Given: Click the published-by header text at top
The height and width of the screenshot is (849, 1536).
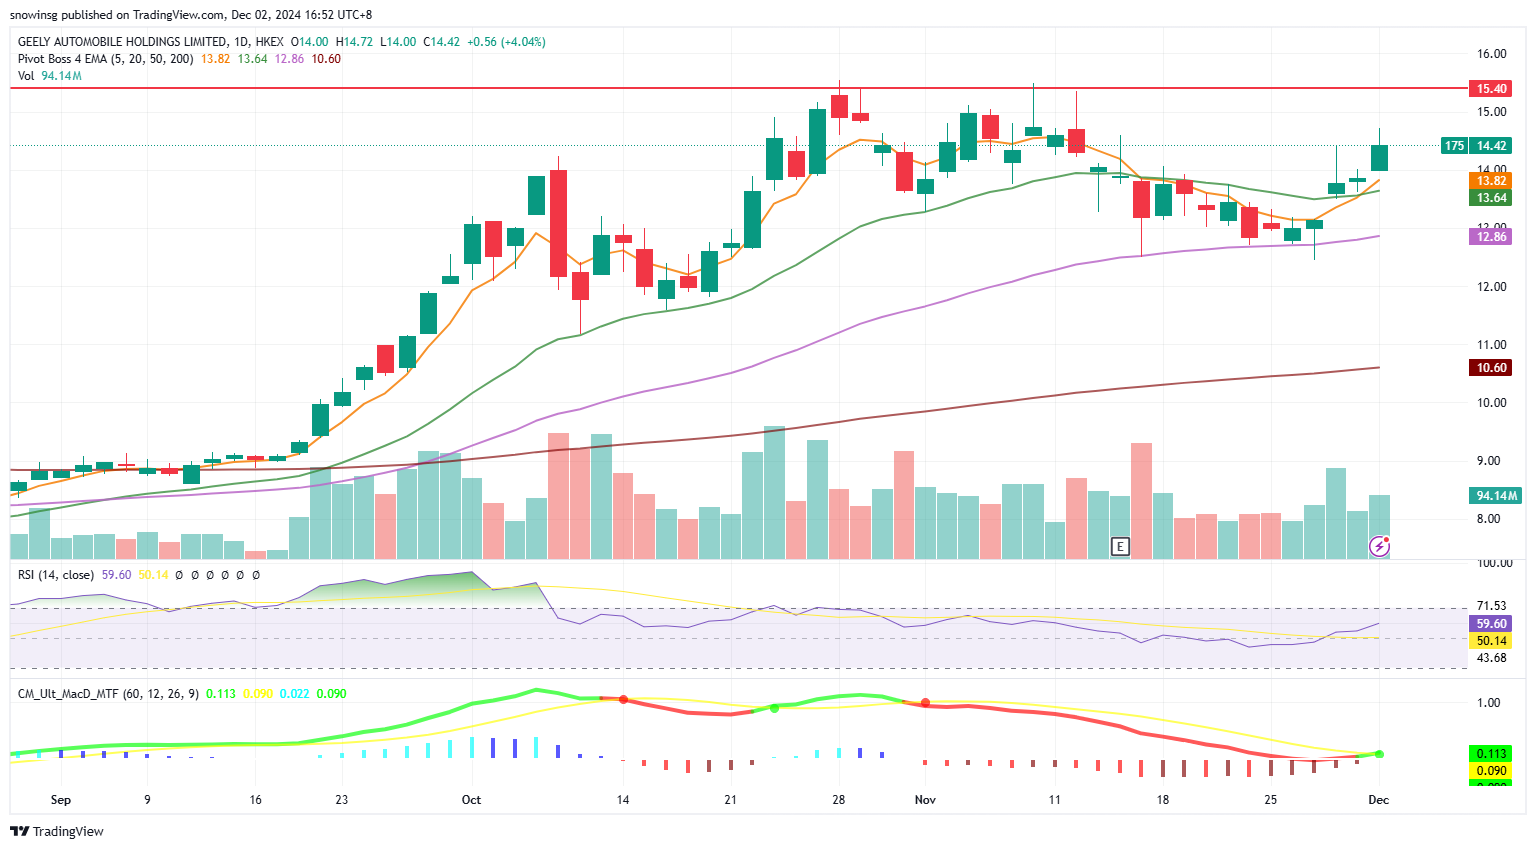Looking at the screenshot, I should (191, 15).
